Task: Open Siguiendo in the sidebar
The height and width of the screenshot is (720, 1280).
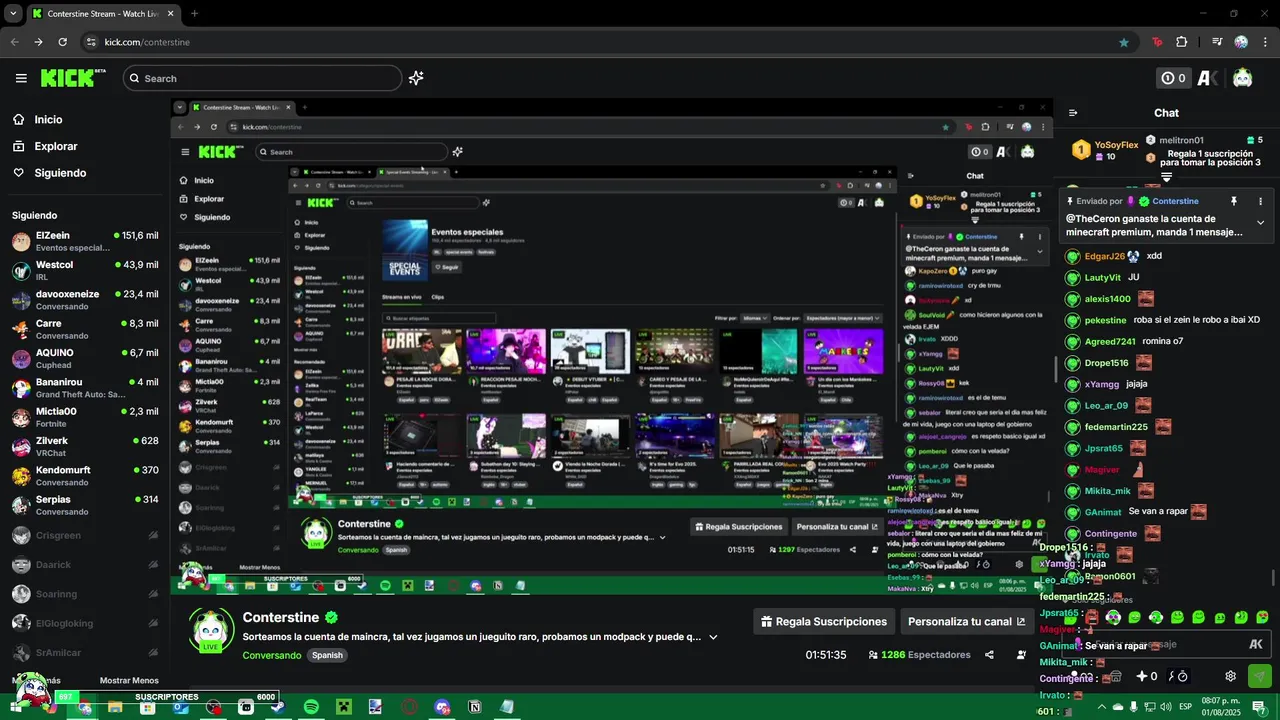Action: coord(60,173)
